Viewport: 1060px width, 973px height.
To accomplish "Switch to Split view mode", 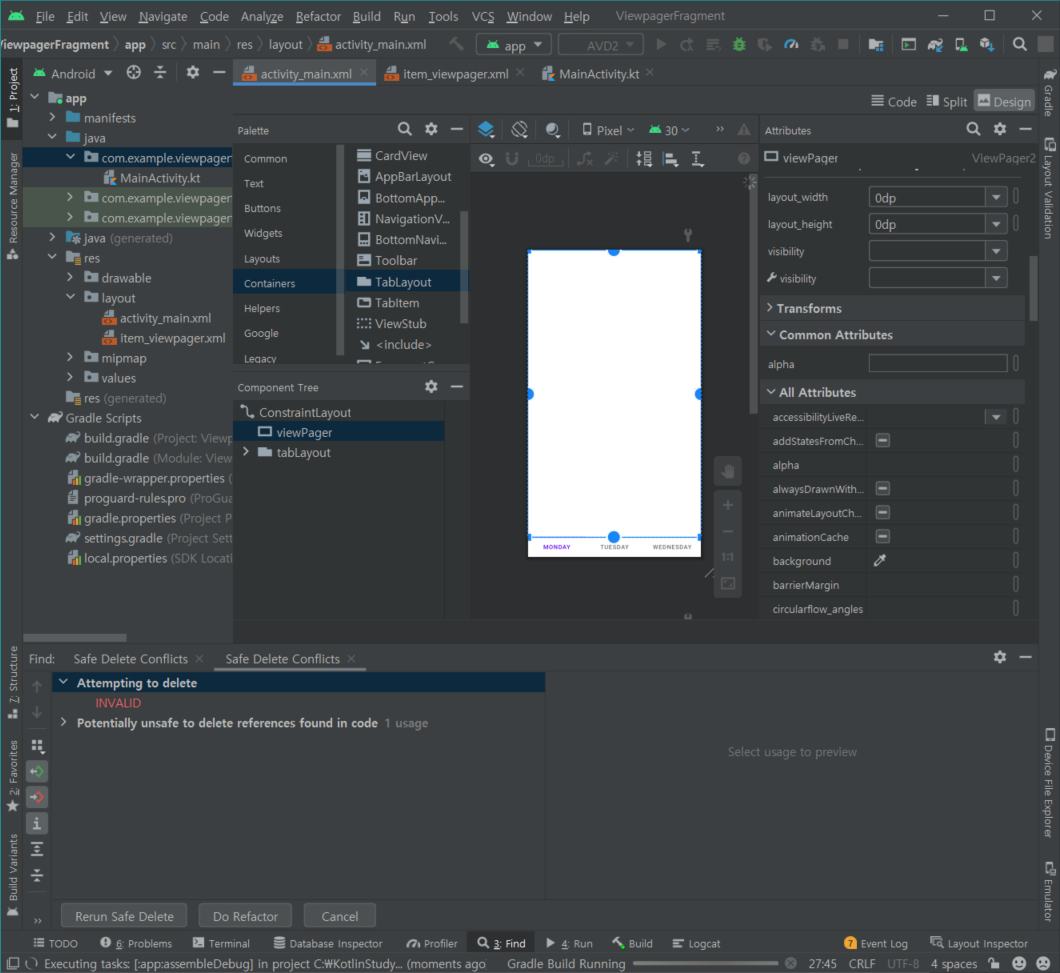I will 946,101.
